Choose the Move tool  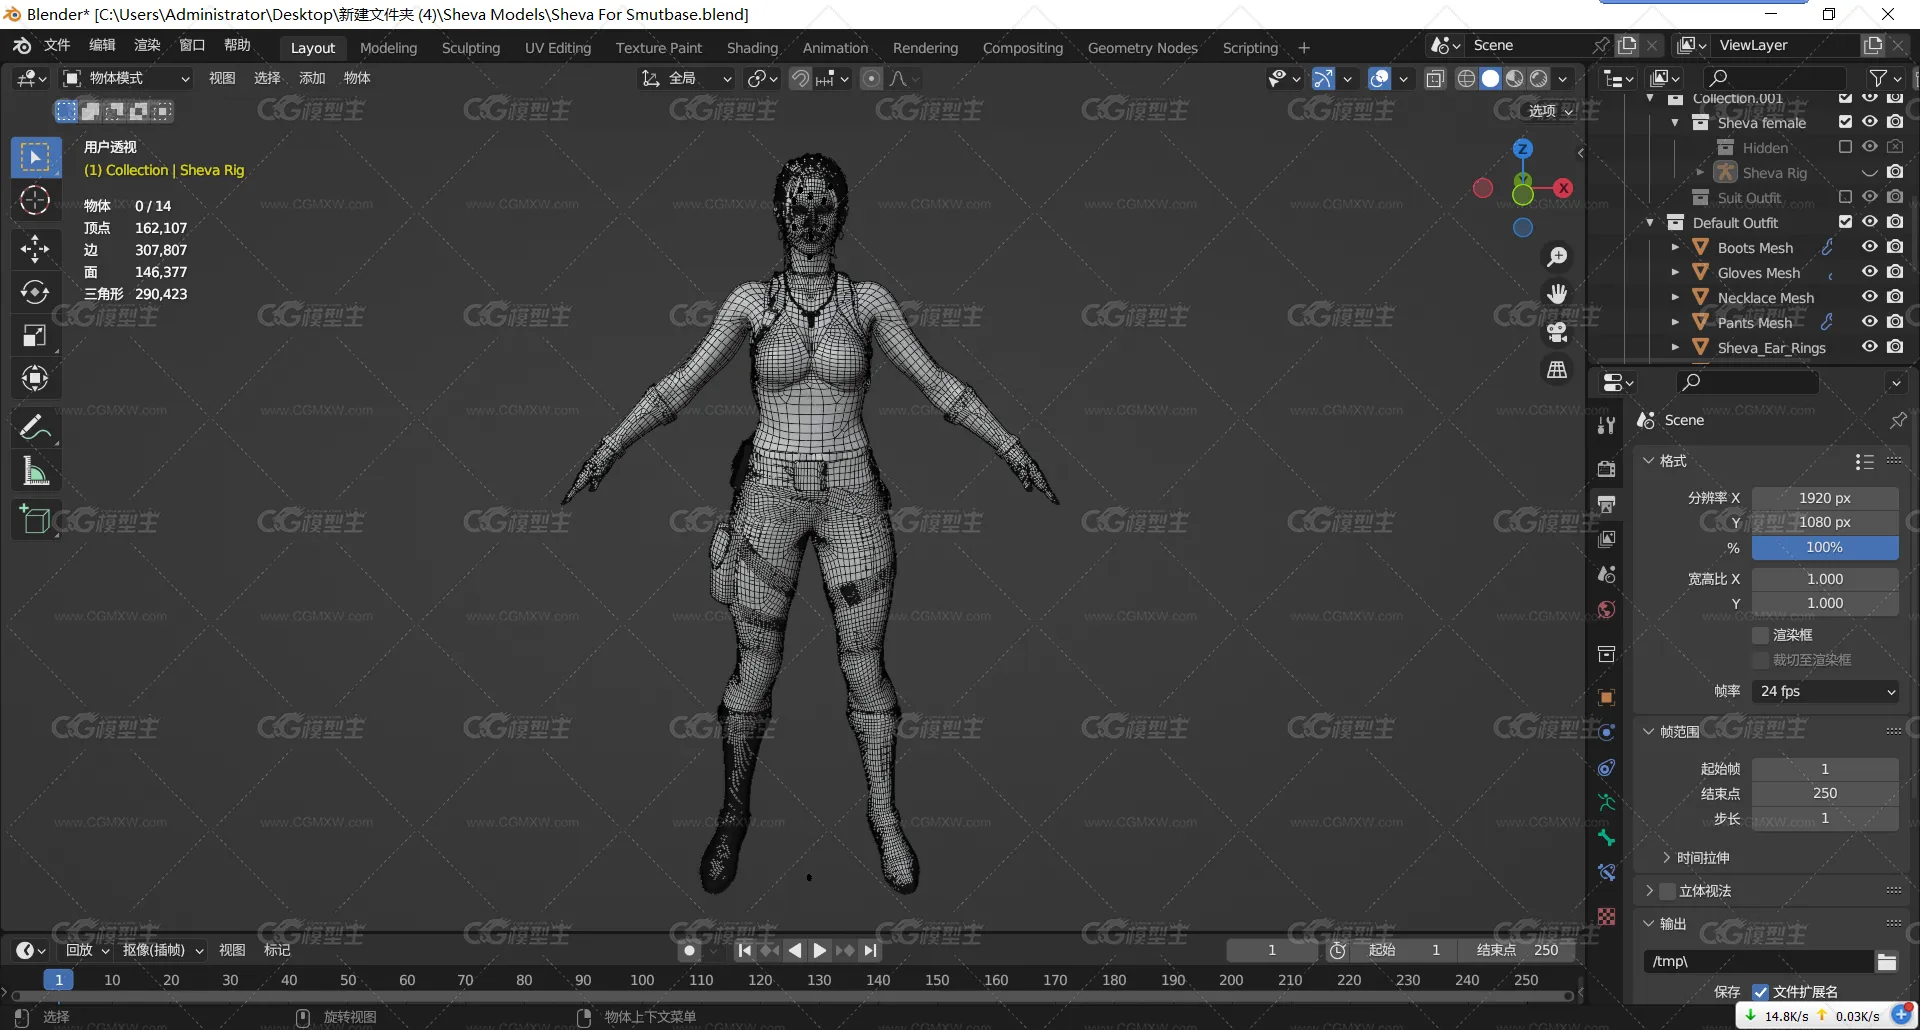point(35,248)
